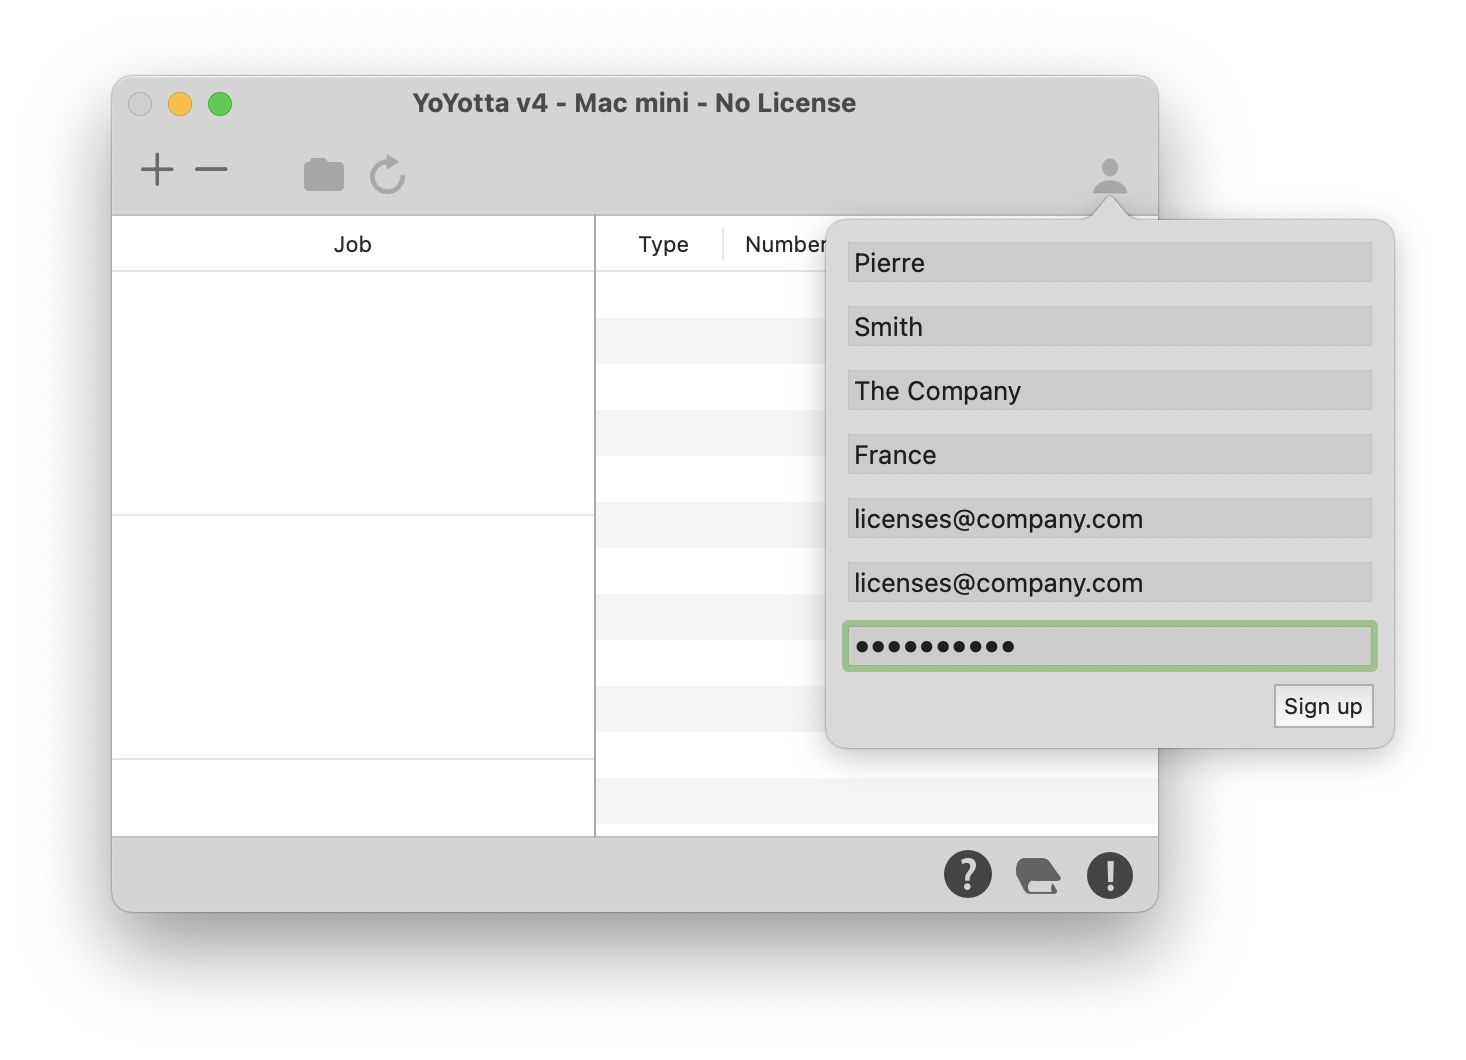Click the minus icon to remove job

click(211, 170)
